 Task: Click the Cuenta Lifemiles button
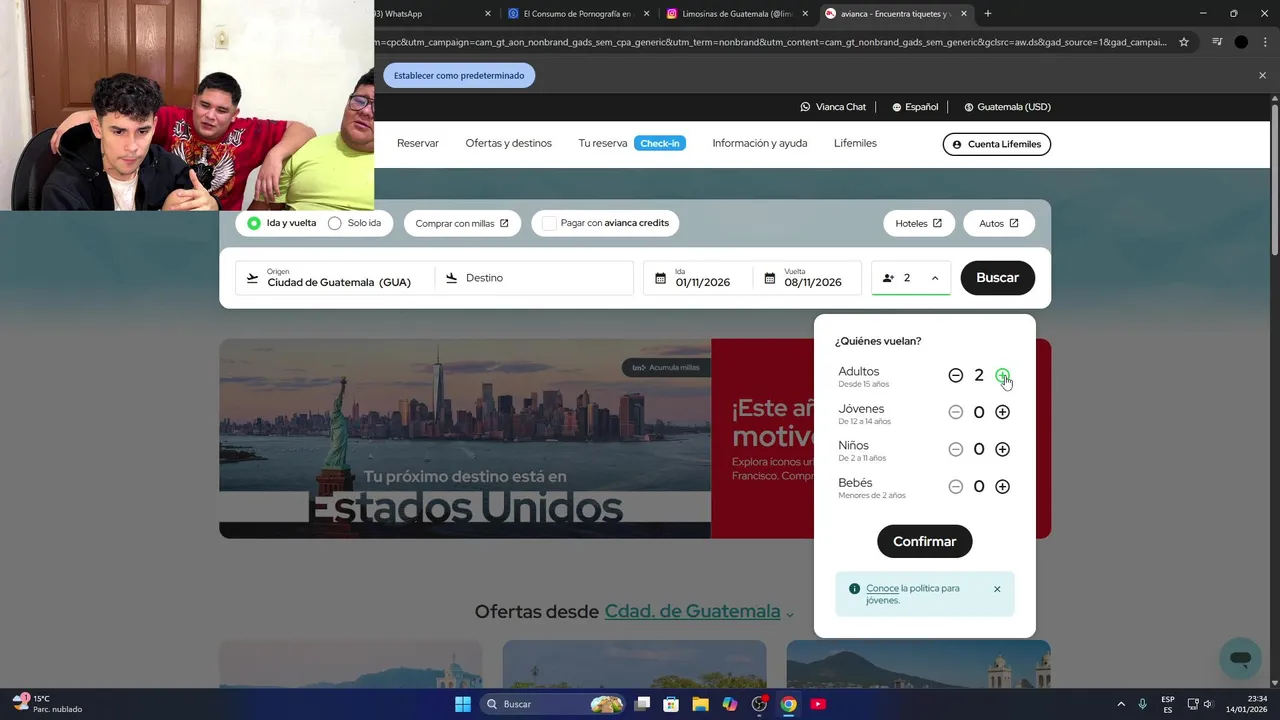pyautogui.click(x=997, y=144)
